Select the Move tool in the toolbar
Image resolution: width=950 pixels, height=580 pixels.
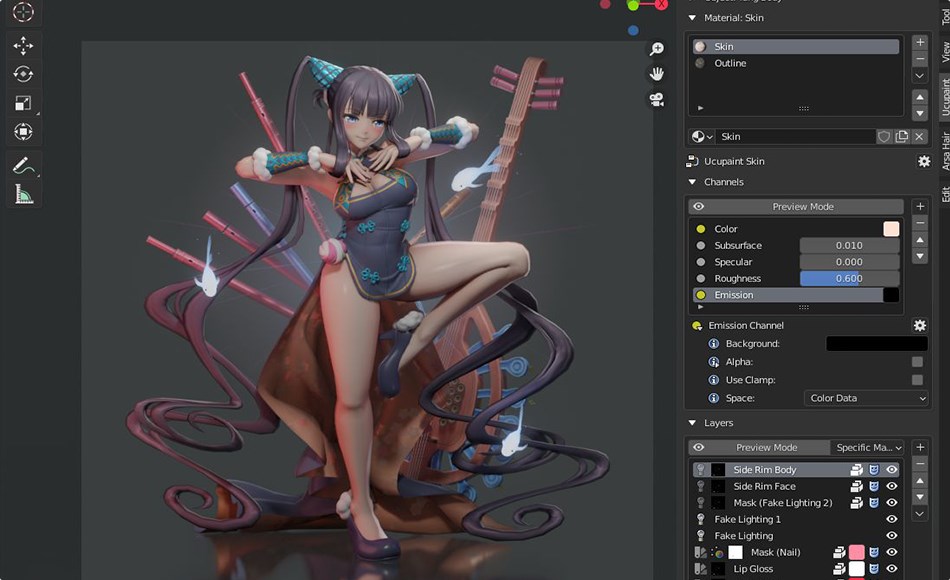tap(23, 45)
